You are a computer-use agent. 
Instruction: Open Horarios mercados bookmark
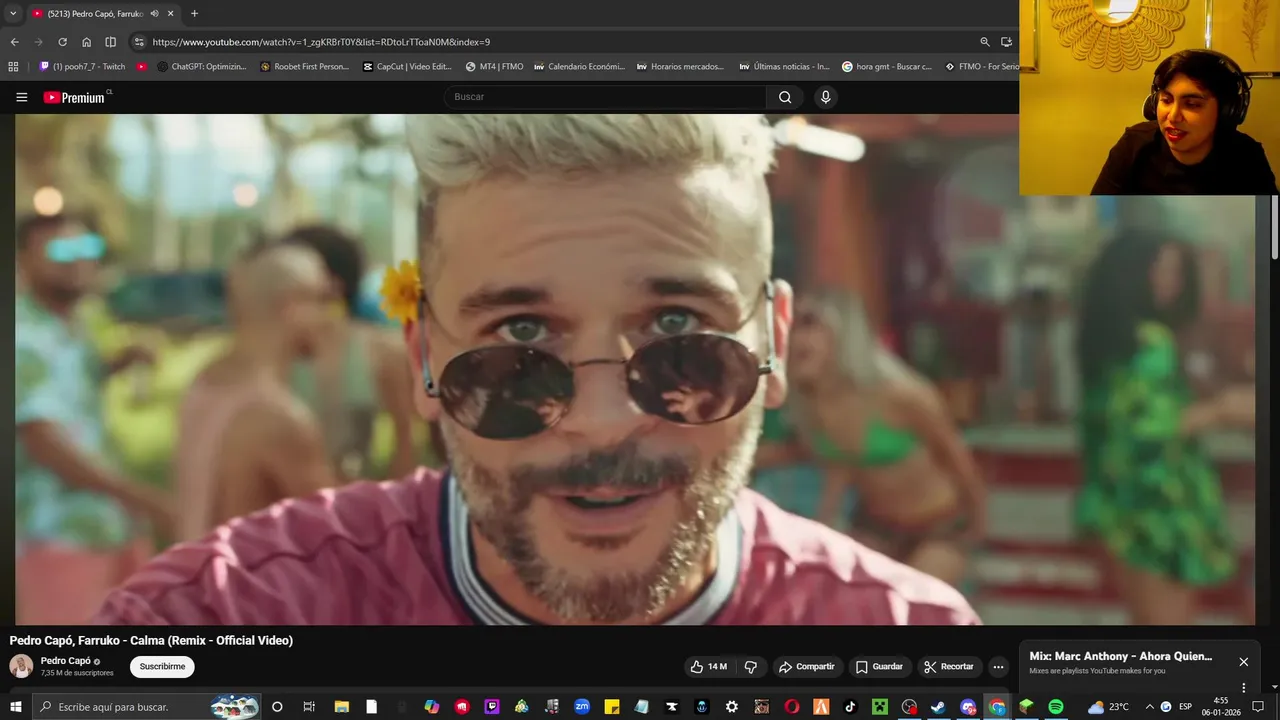pos(680,67)
